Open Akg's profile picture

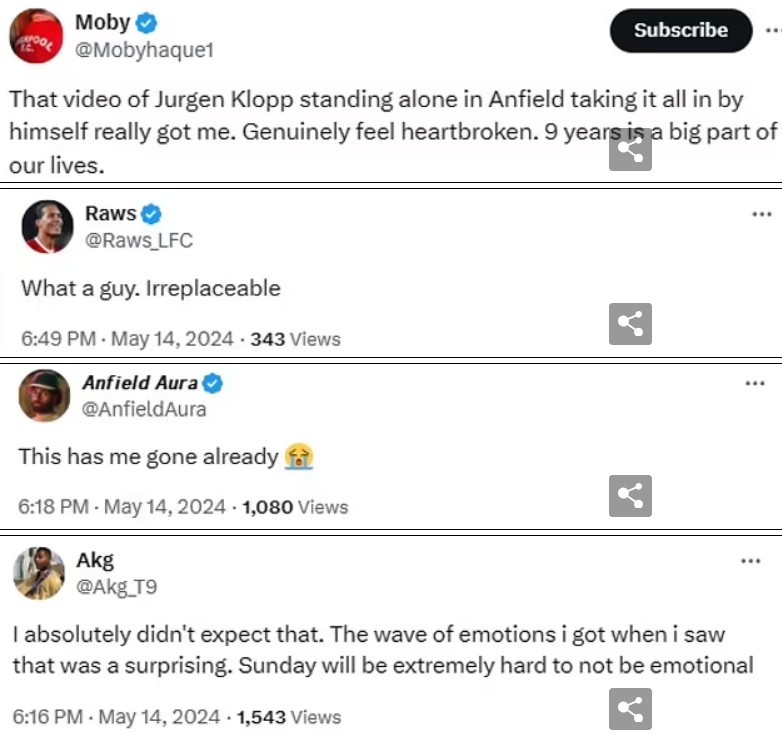(x=40, y=574)
